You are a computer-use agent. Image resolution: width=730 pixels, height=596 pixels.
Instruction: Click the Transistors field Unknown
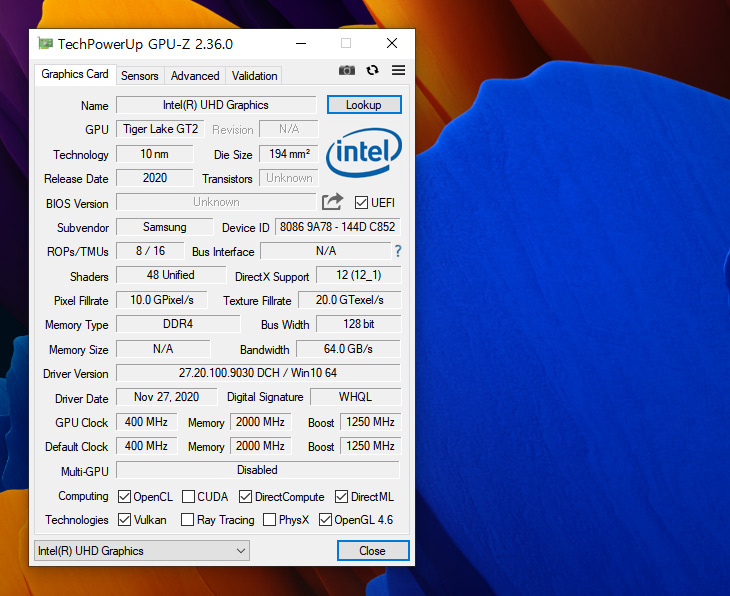(x=289, y=178)
